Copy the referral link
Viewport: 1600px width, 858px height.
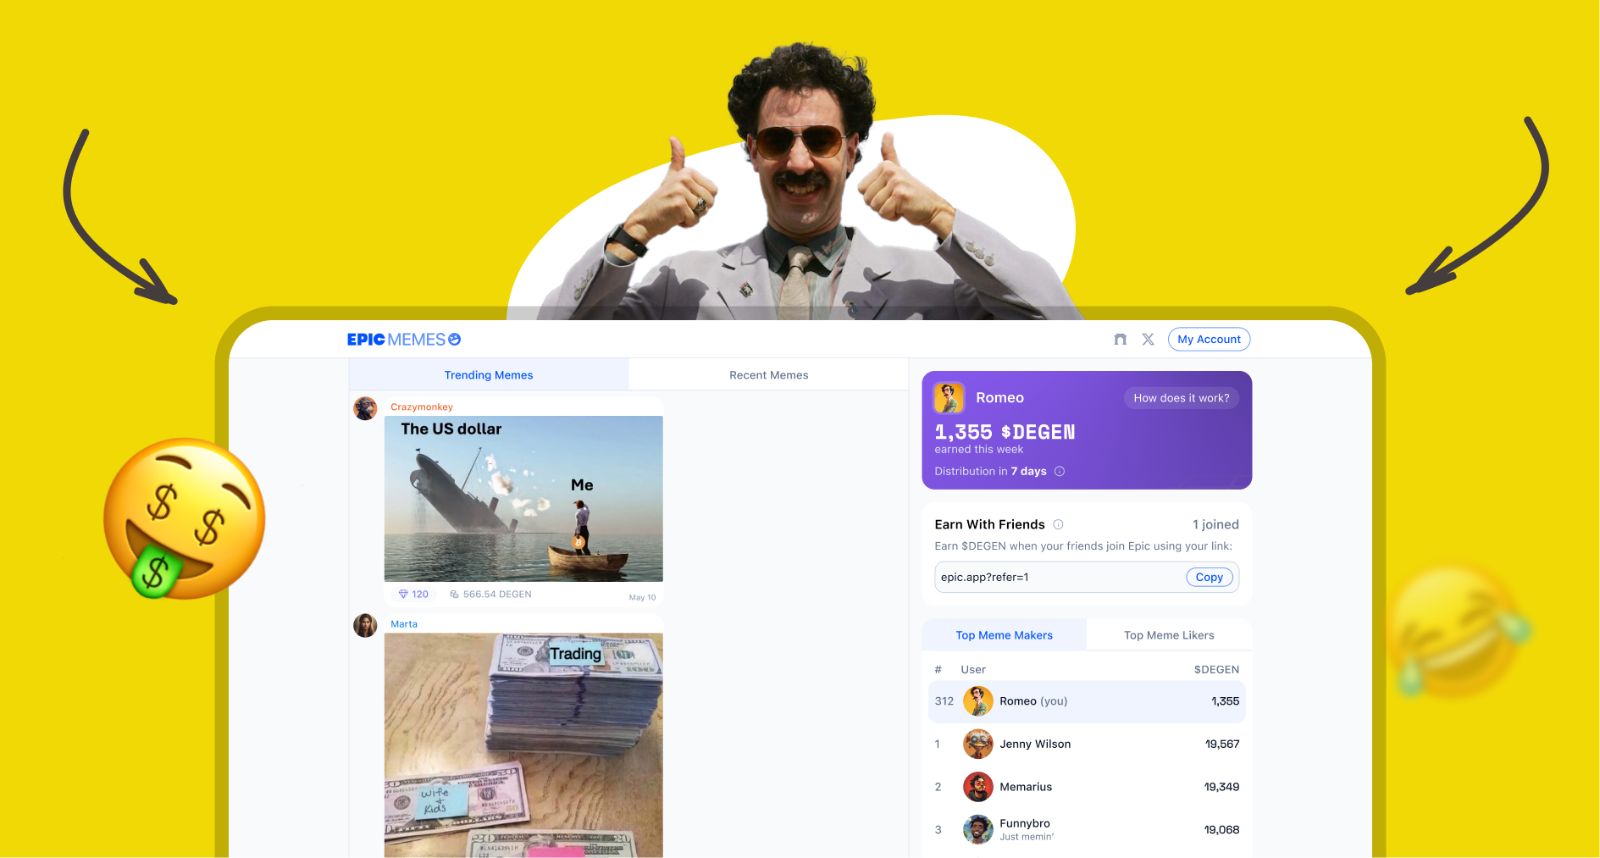point(1209,578)
